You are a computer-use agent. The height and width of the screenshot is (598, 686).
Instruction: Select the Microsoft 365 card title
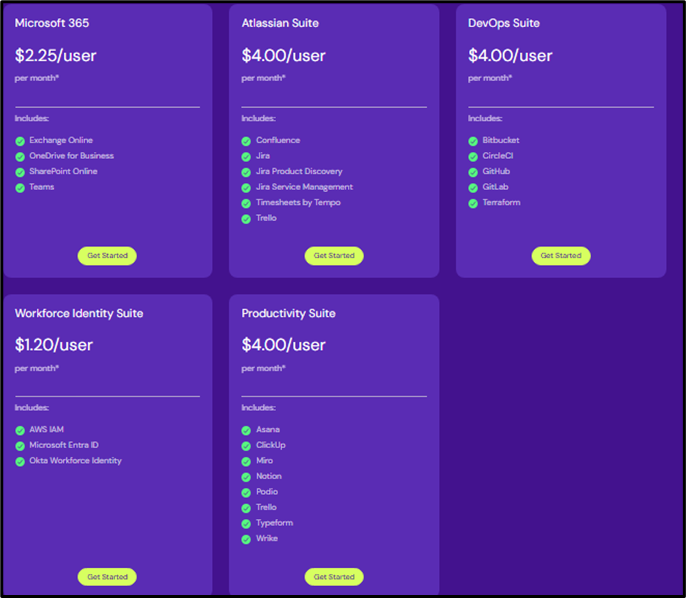pyautogui.click(x=52, y=23)
